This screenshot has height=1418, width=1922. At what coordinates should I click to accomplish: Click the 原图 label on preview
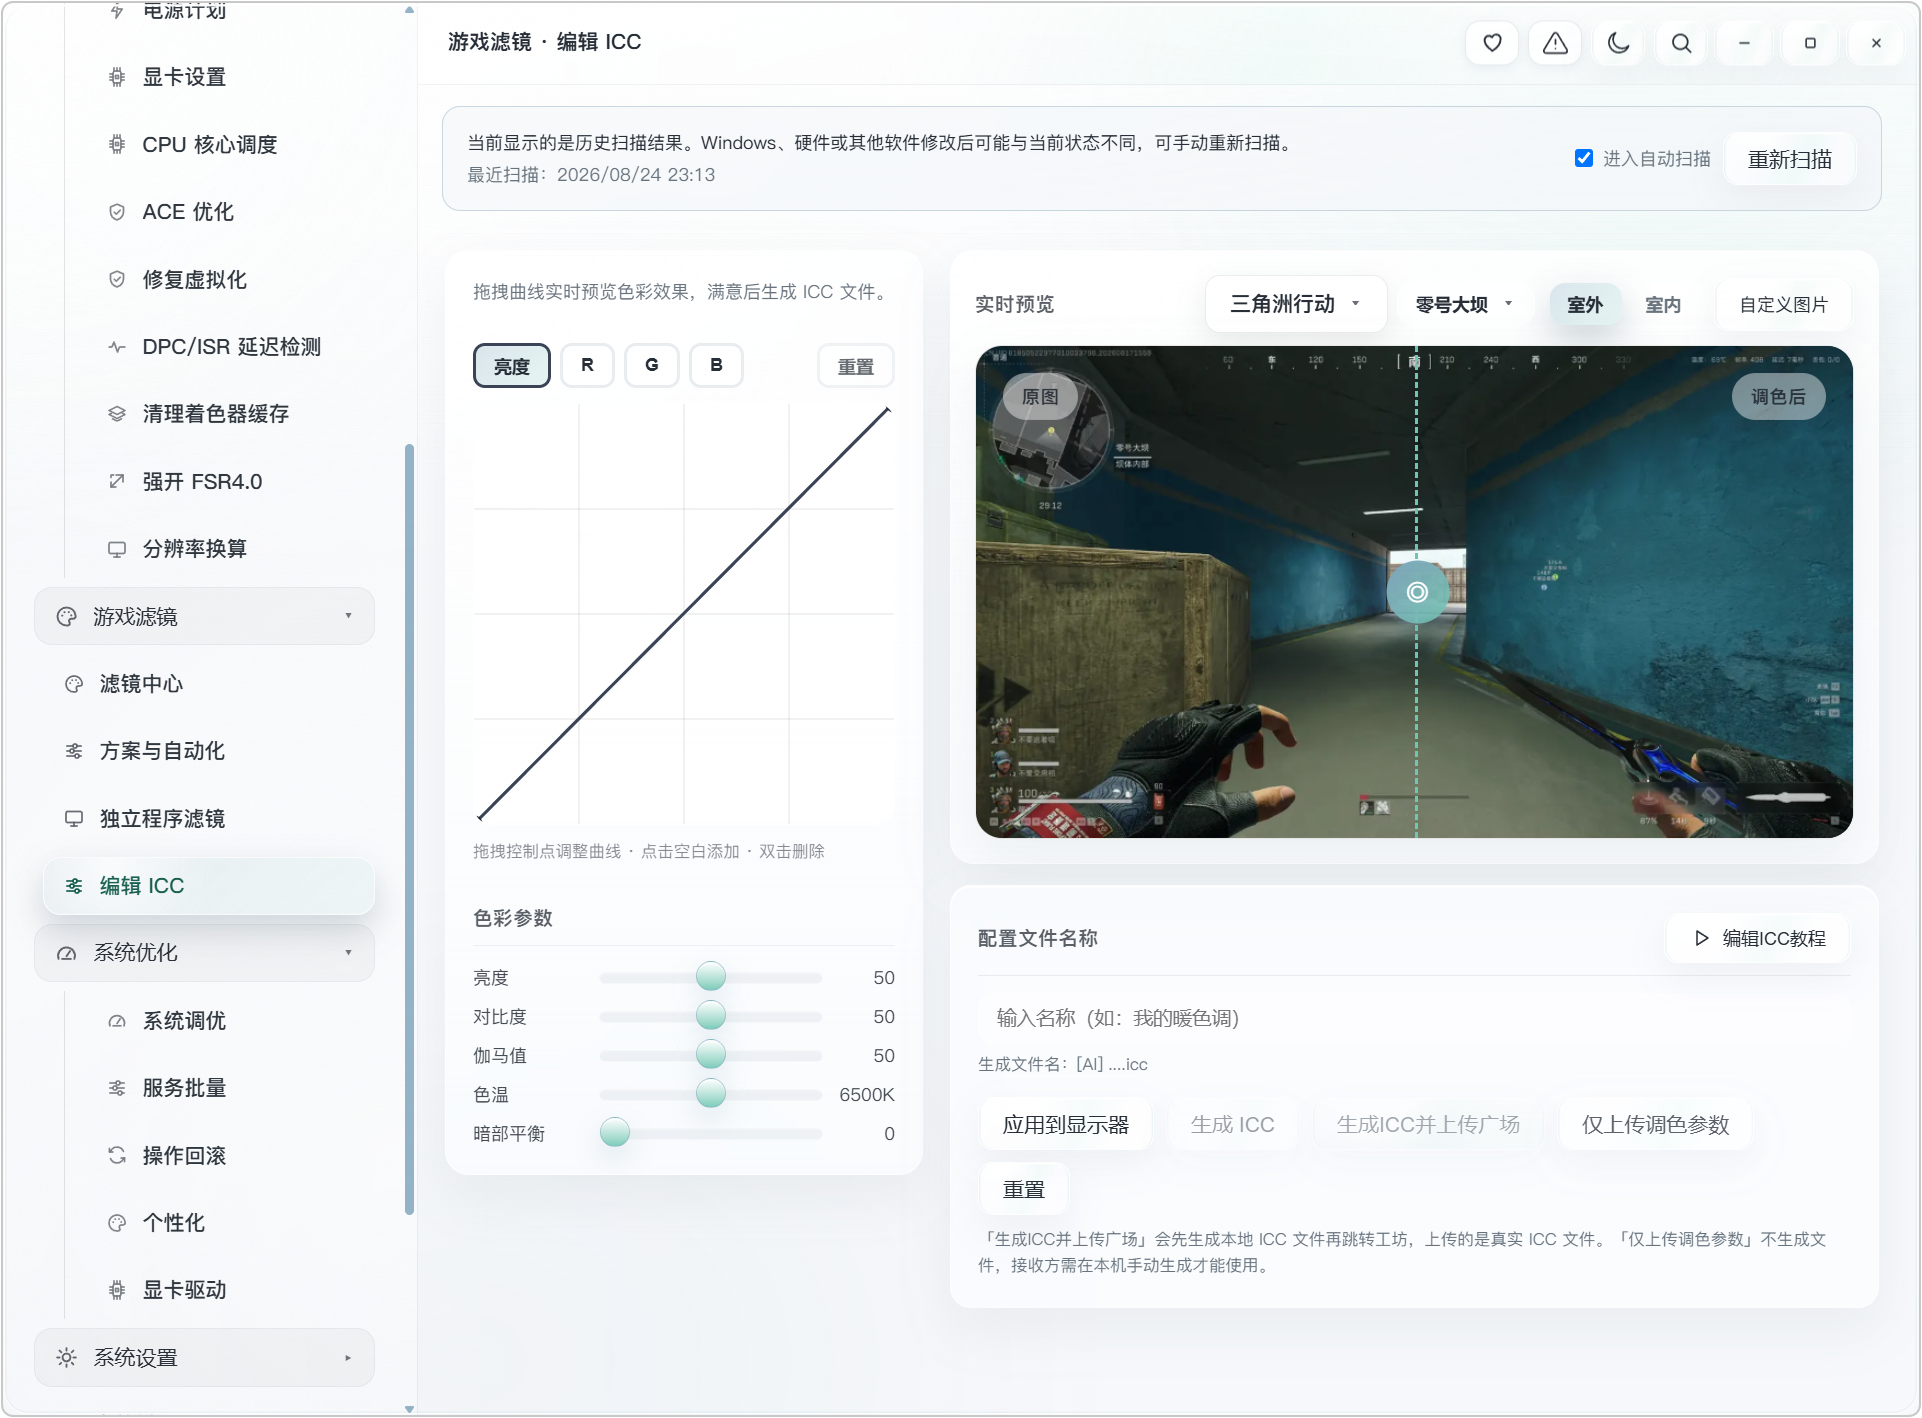pyautogui.click(x=1040, y=397)
